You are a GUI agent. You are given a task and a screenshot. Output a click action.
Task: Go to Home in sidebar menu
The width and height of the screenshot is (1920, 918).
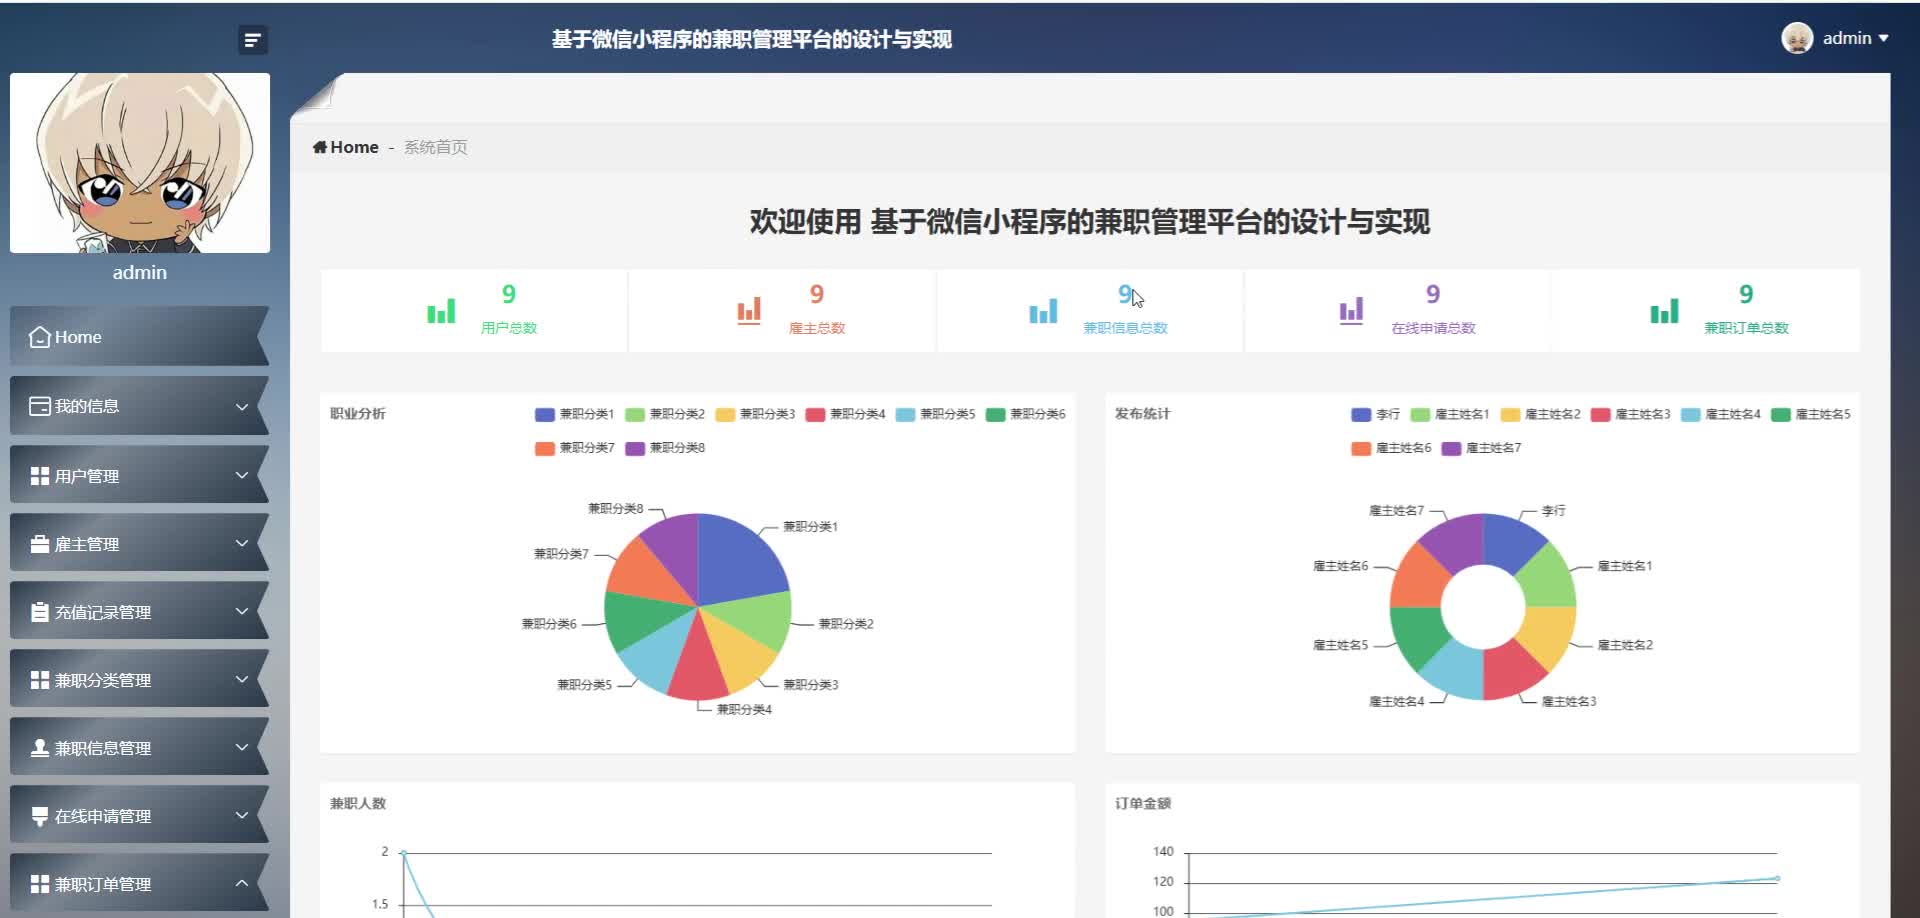139,337
